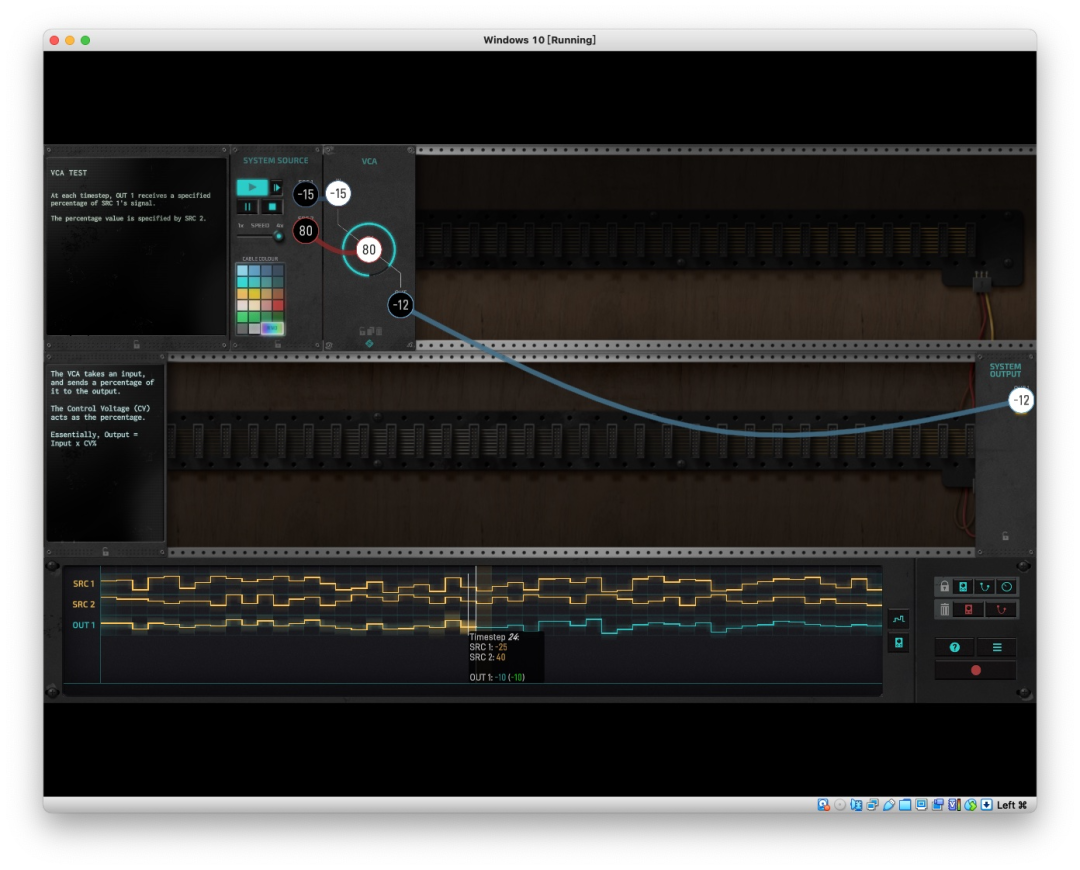
Task: Click the SRC 2 output jack showing 80
Action: (306, 231)
